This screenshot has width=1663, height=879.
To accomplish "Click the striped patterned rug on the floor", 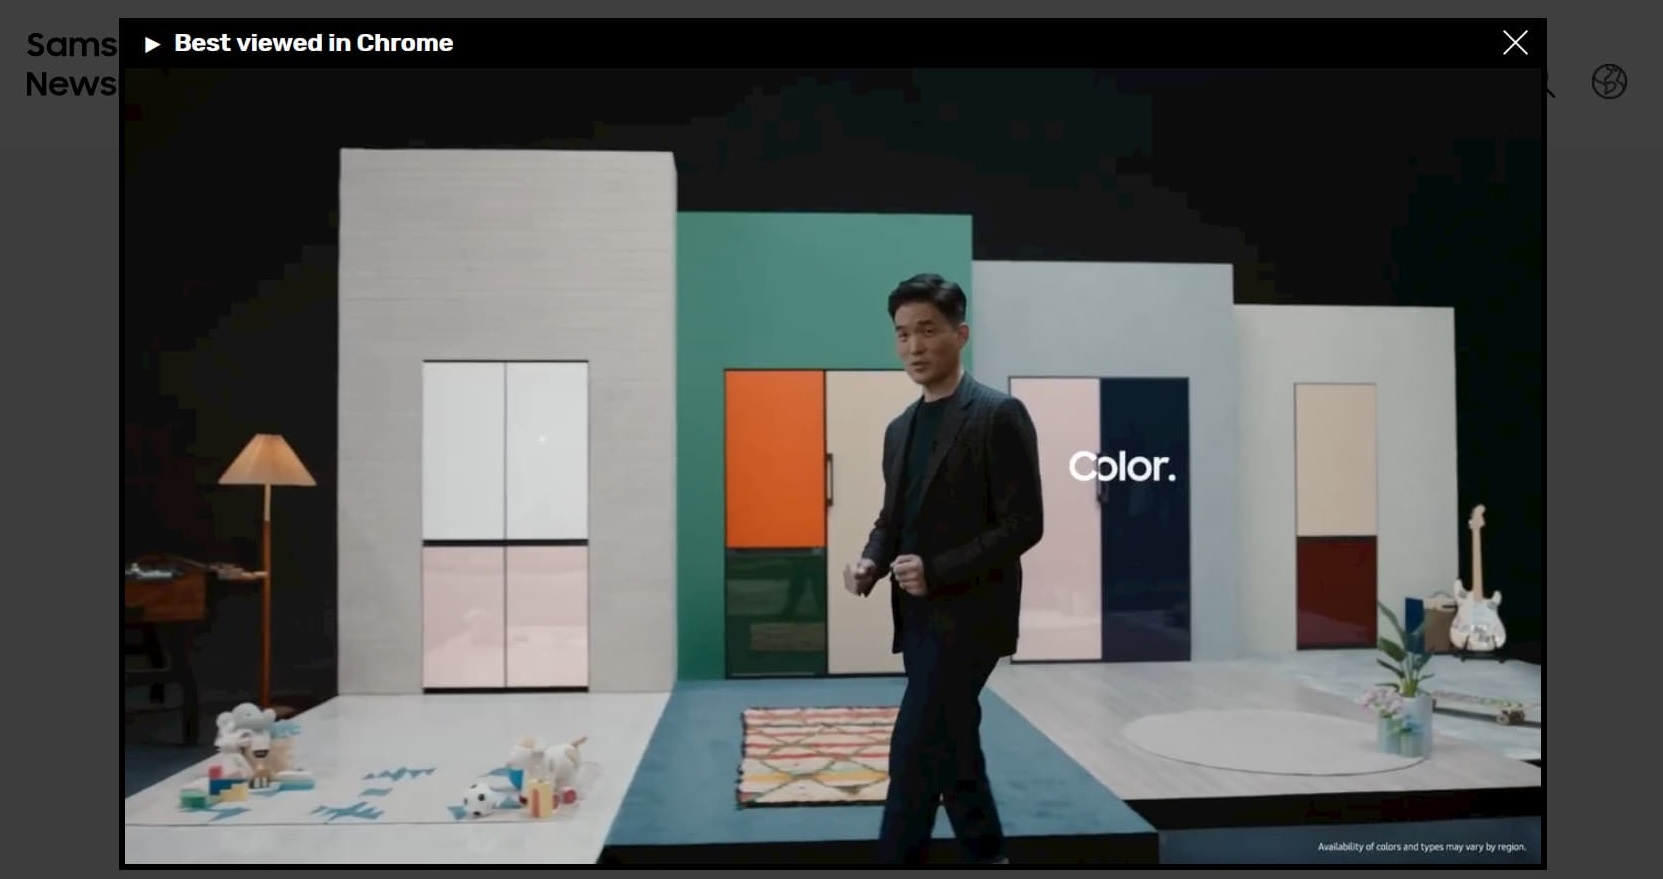I will pos(815,755).
